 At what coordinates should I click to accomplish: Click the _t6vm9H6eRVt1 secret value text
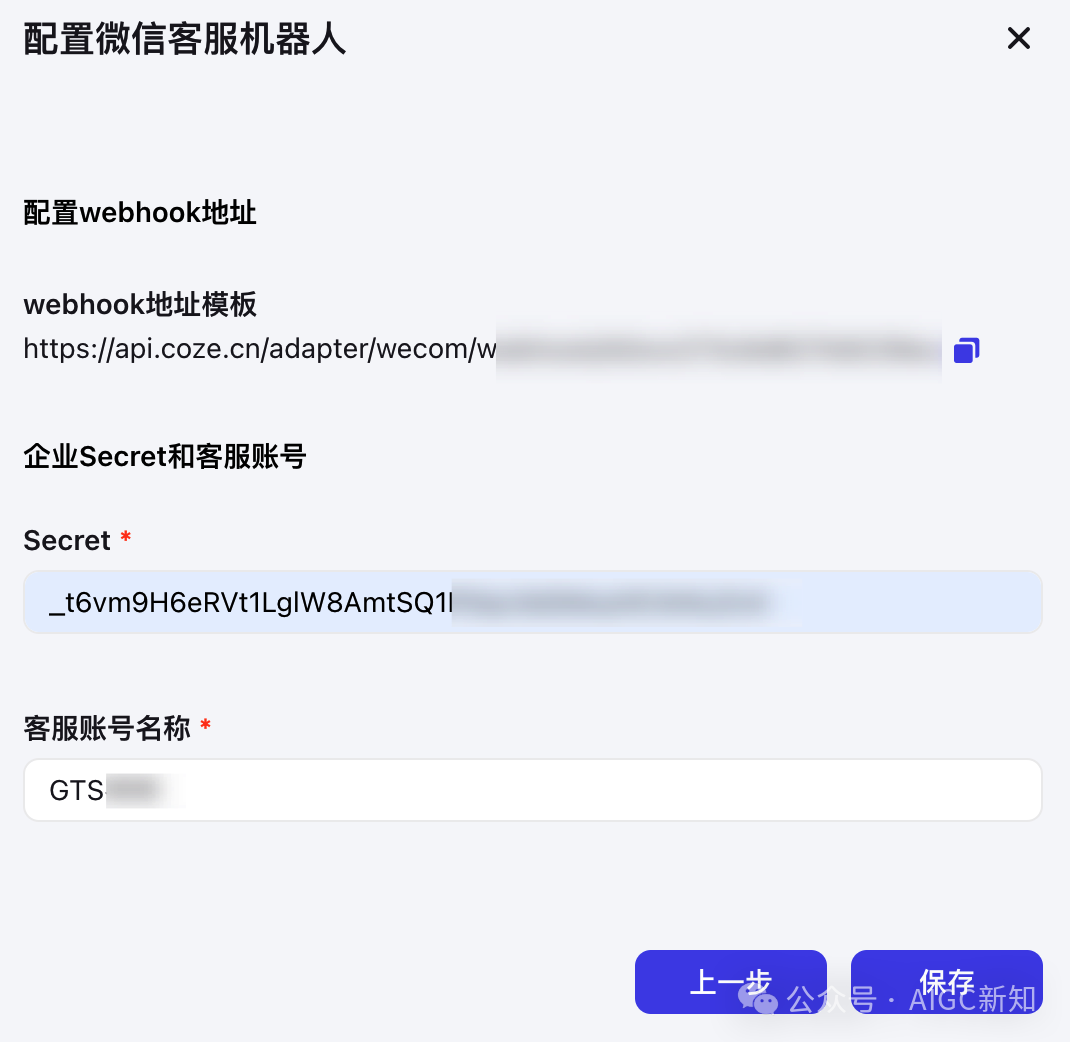coord(250,603)
